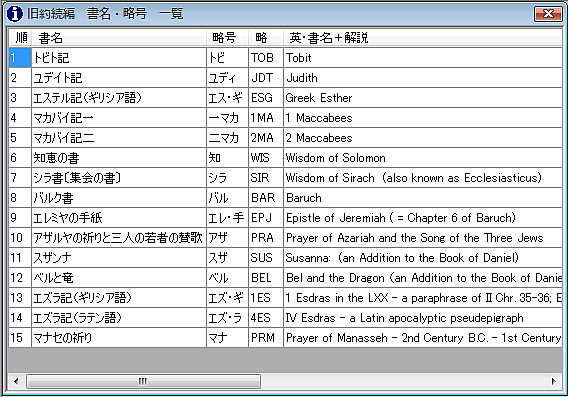Click the 1 Maccabees cell

[423, 118]
